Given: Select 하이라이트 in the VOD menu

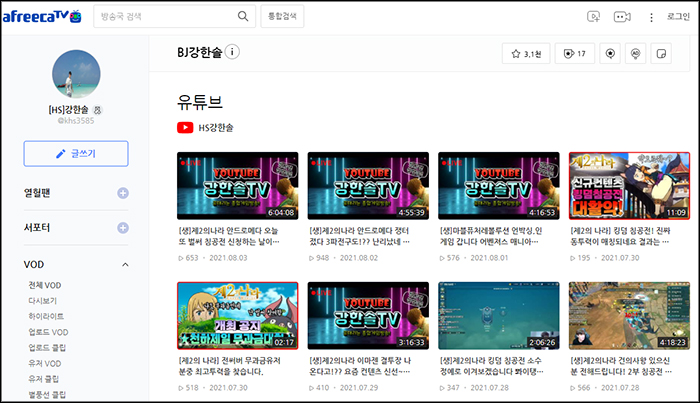Looking at the screenshot, I should tap(48, 316).
